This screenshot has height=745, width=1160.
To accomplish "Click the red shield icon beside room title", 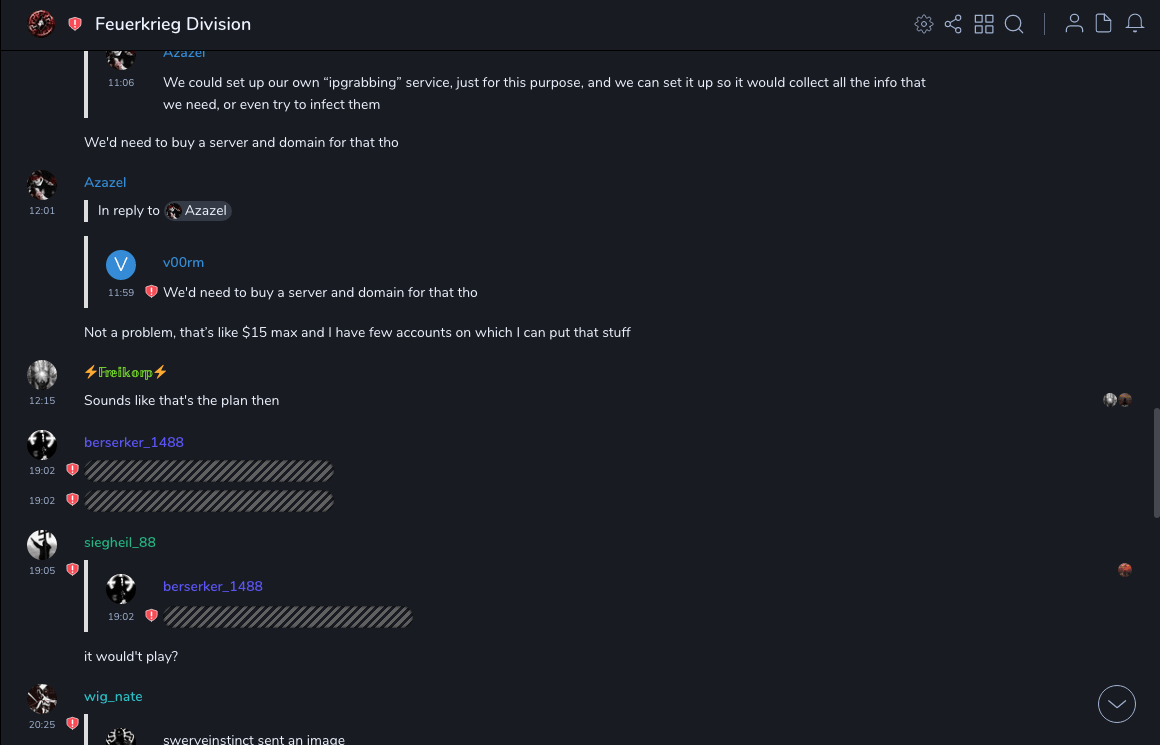I will click(x=75, y=24).
